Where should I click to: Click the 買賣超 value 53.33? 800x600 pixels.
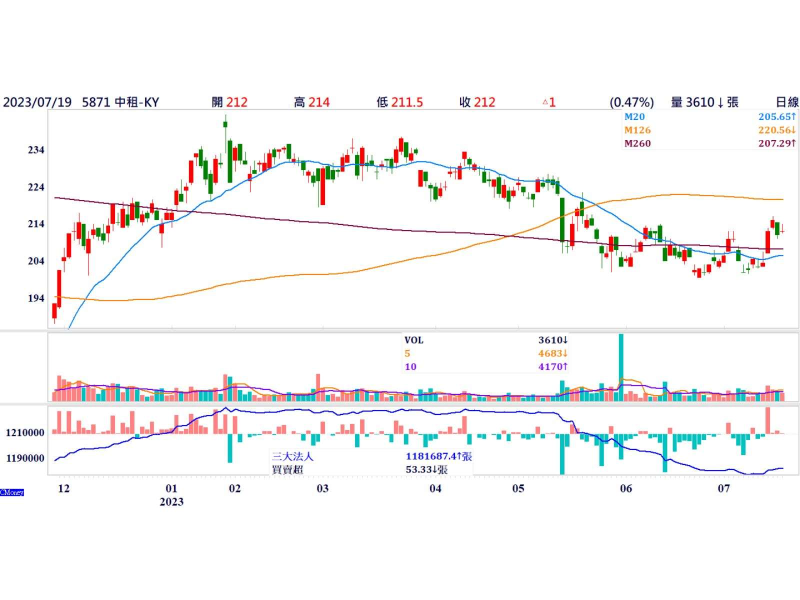427,469
